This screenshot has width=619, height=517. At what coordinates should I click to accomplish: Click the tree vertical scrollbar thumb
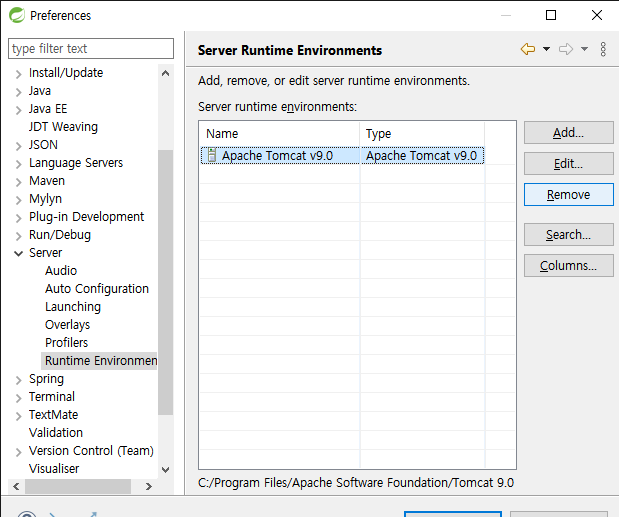165,282
